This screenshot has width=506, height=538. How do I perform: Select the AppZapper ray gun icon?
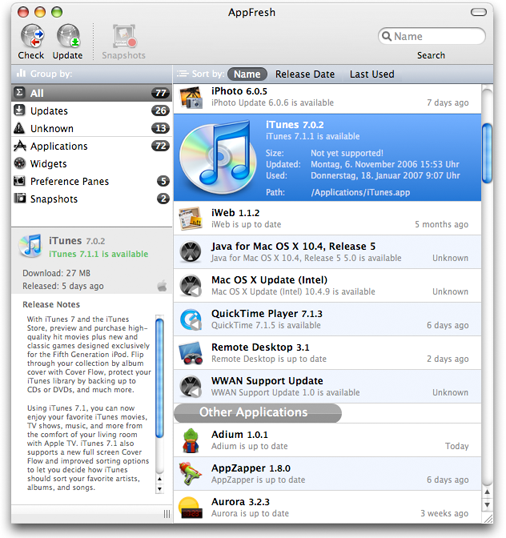190,474
